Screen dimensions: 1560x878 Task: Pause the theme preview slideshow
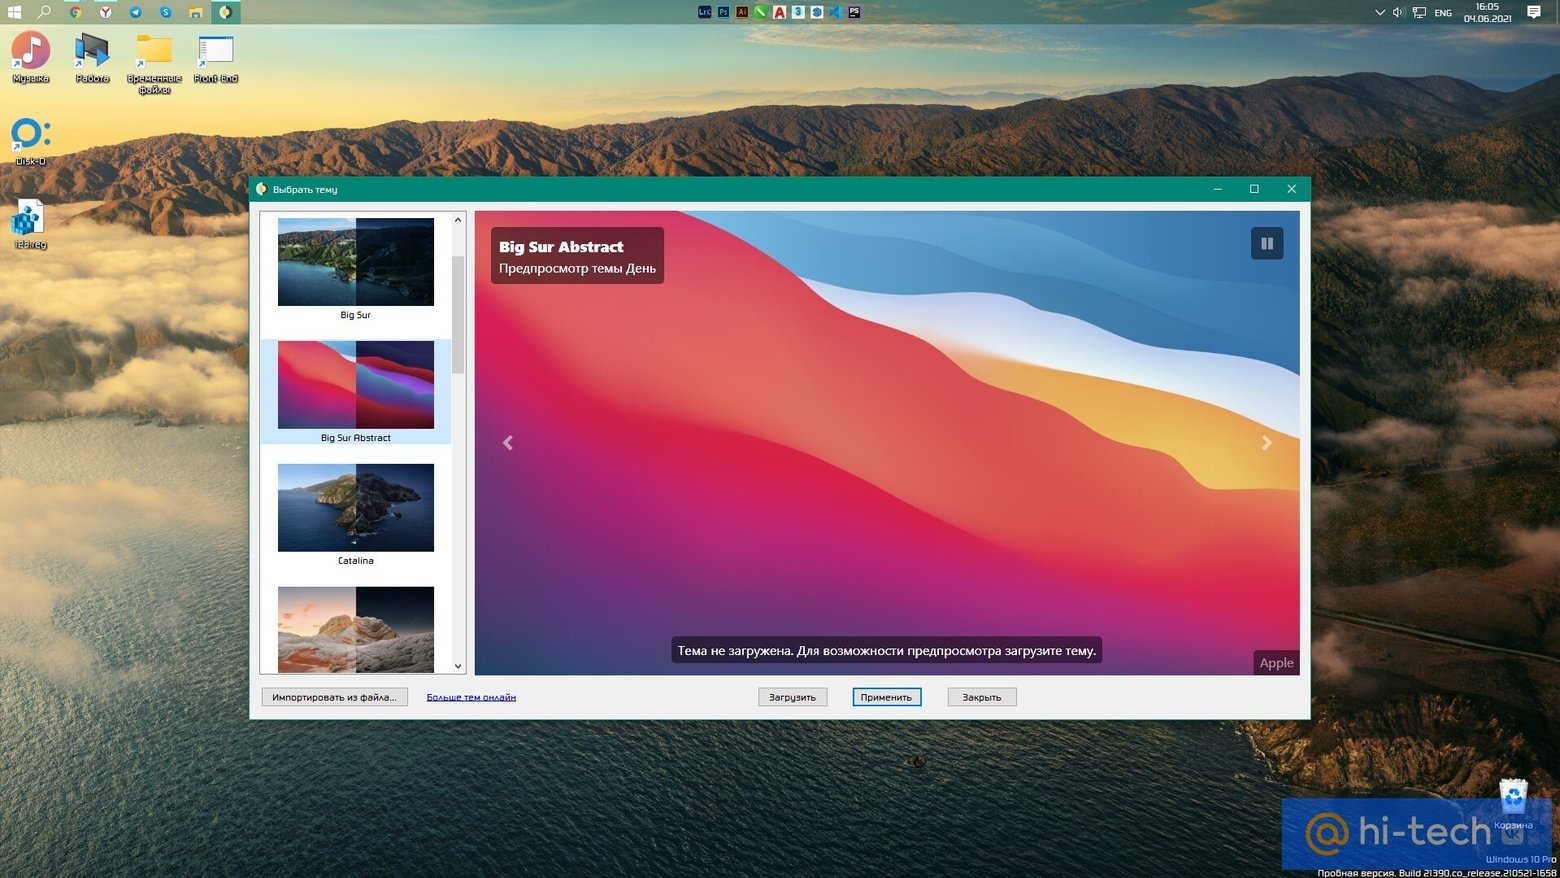(1267, 243)
